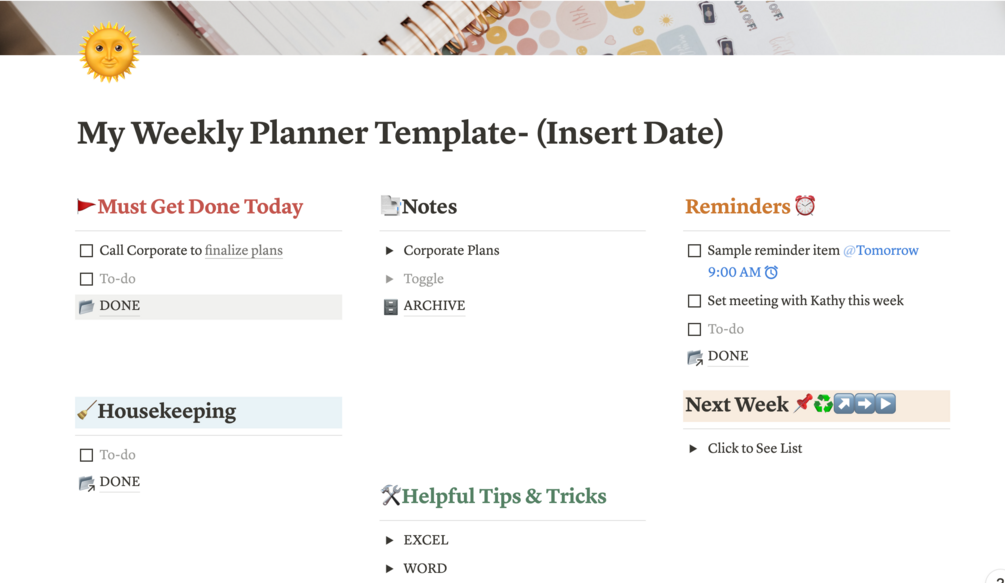Click the file cabinet icon beside ARCHIVE
This screenshot has height=583, width=1005.
(390, 307)
